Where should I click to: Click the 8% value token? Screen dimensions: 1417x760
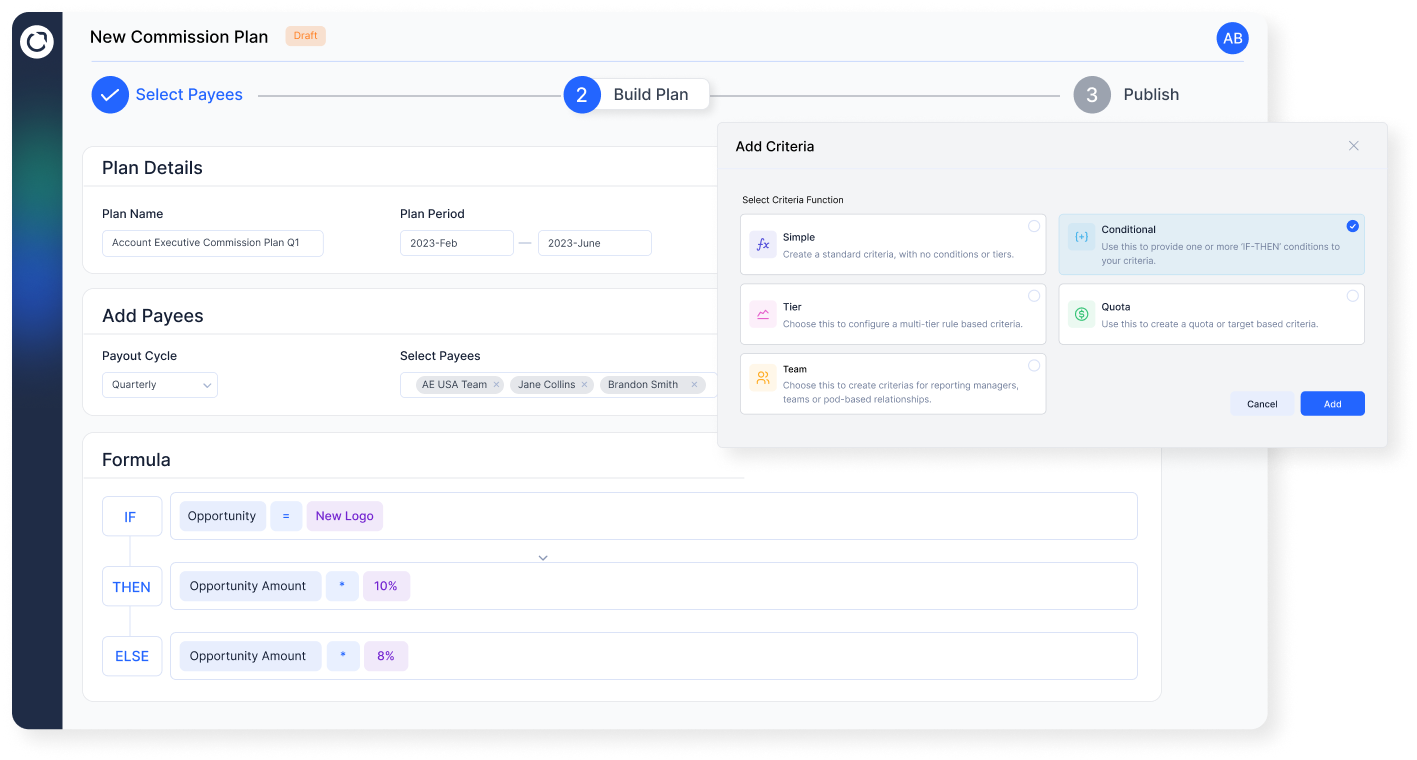tap(386, 656)
